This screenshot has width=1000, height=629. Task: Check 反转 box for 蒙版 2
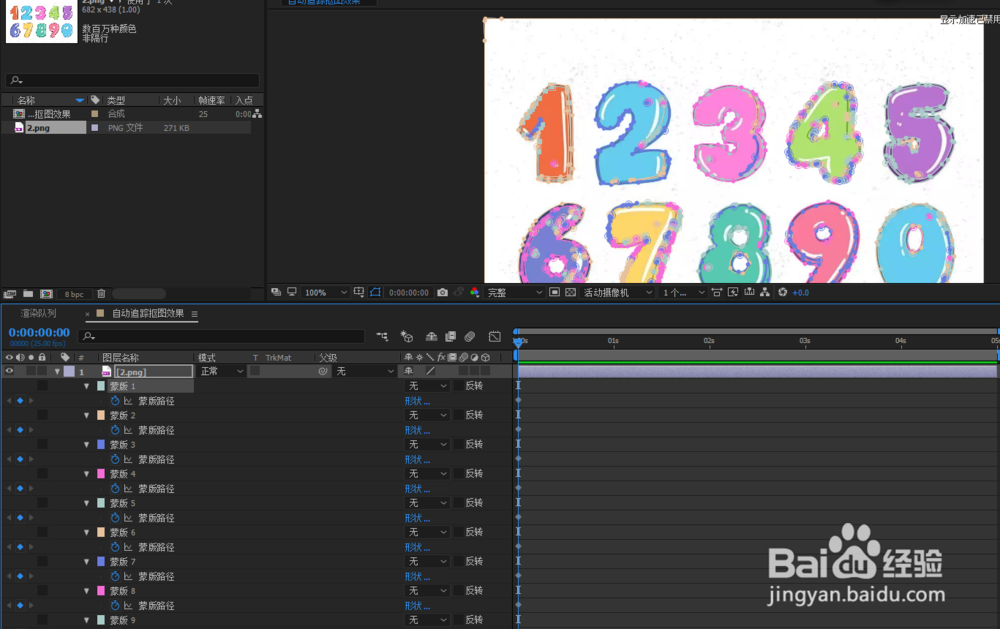point(459,415)
